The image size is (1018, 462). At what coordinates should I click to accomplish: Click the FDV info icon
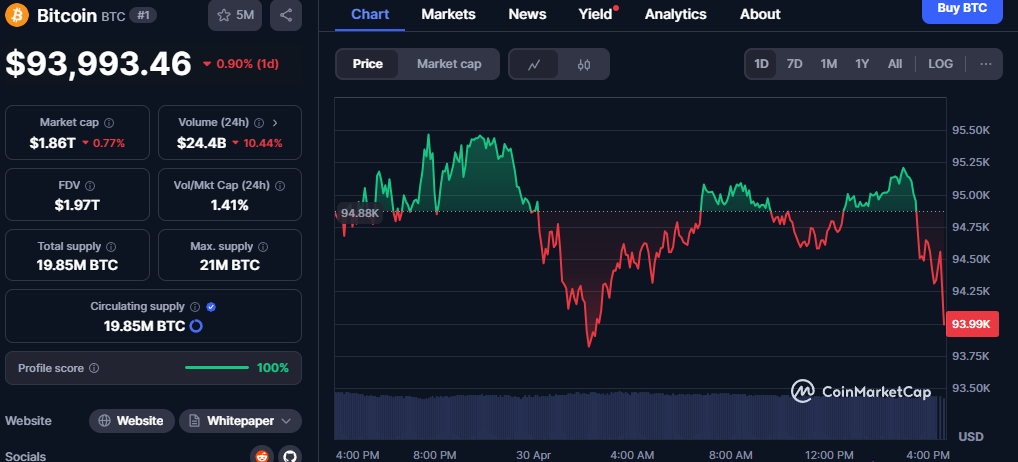tap(90, 186)
